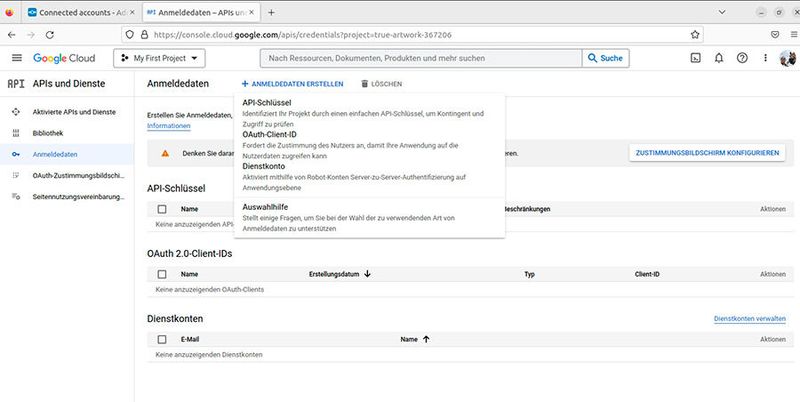Select all checkbox in Dienstkonten table
The height and width of the screenshot is (402, 800).
pyautogui.click(x=162, y=339)
